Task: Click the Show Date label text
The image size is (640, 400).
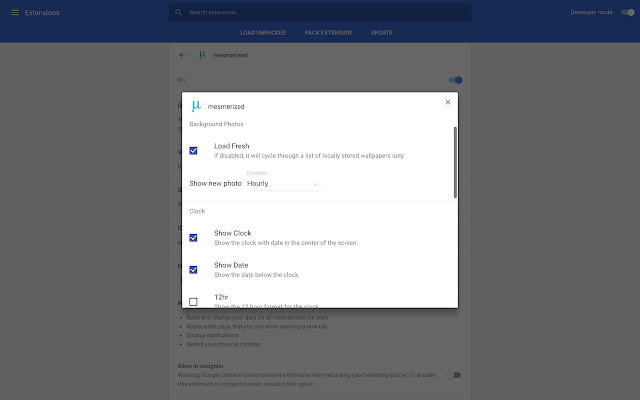Action: [x=231, y=265]
